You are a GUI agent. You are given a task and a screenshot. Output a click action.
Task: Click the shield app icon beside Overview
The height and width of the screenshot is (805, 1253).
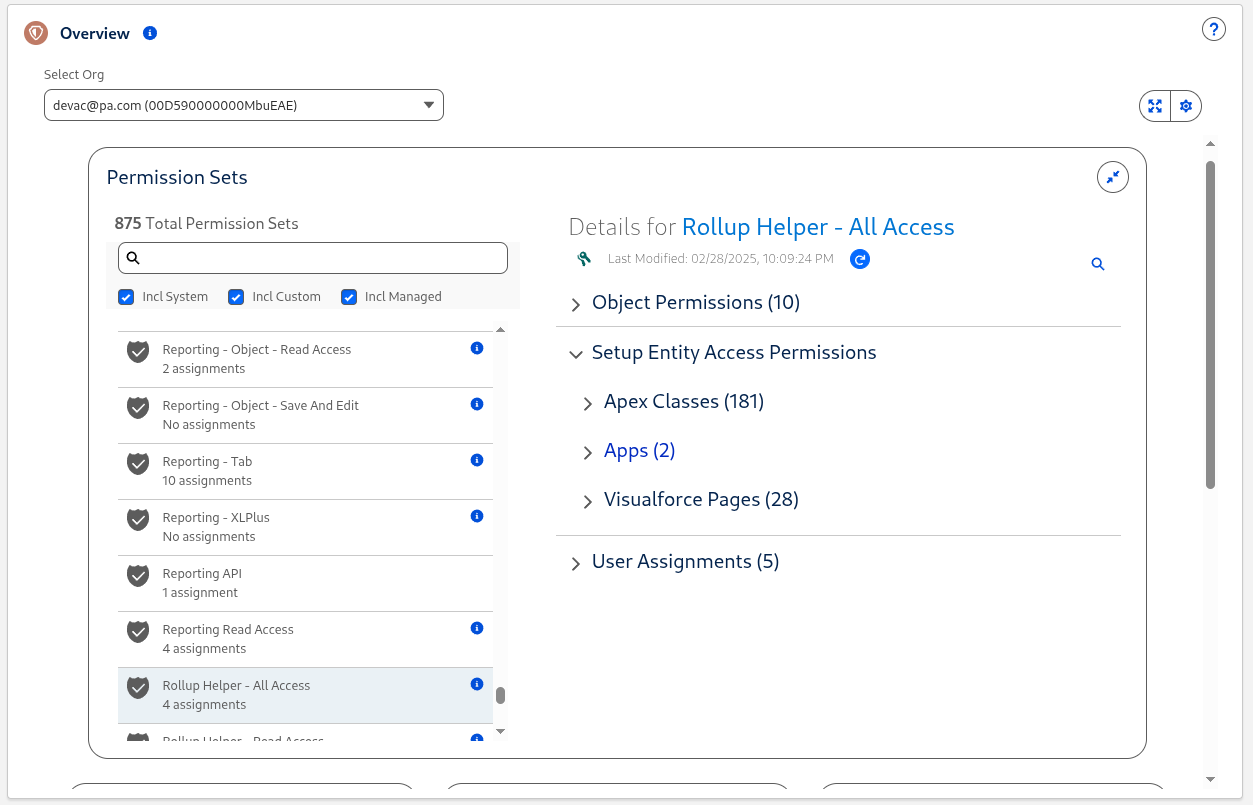coord(36,34)
